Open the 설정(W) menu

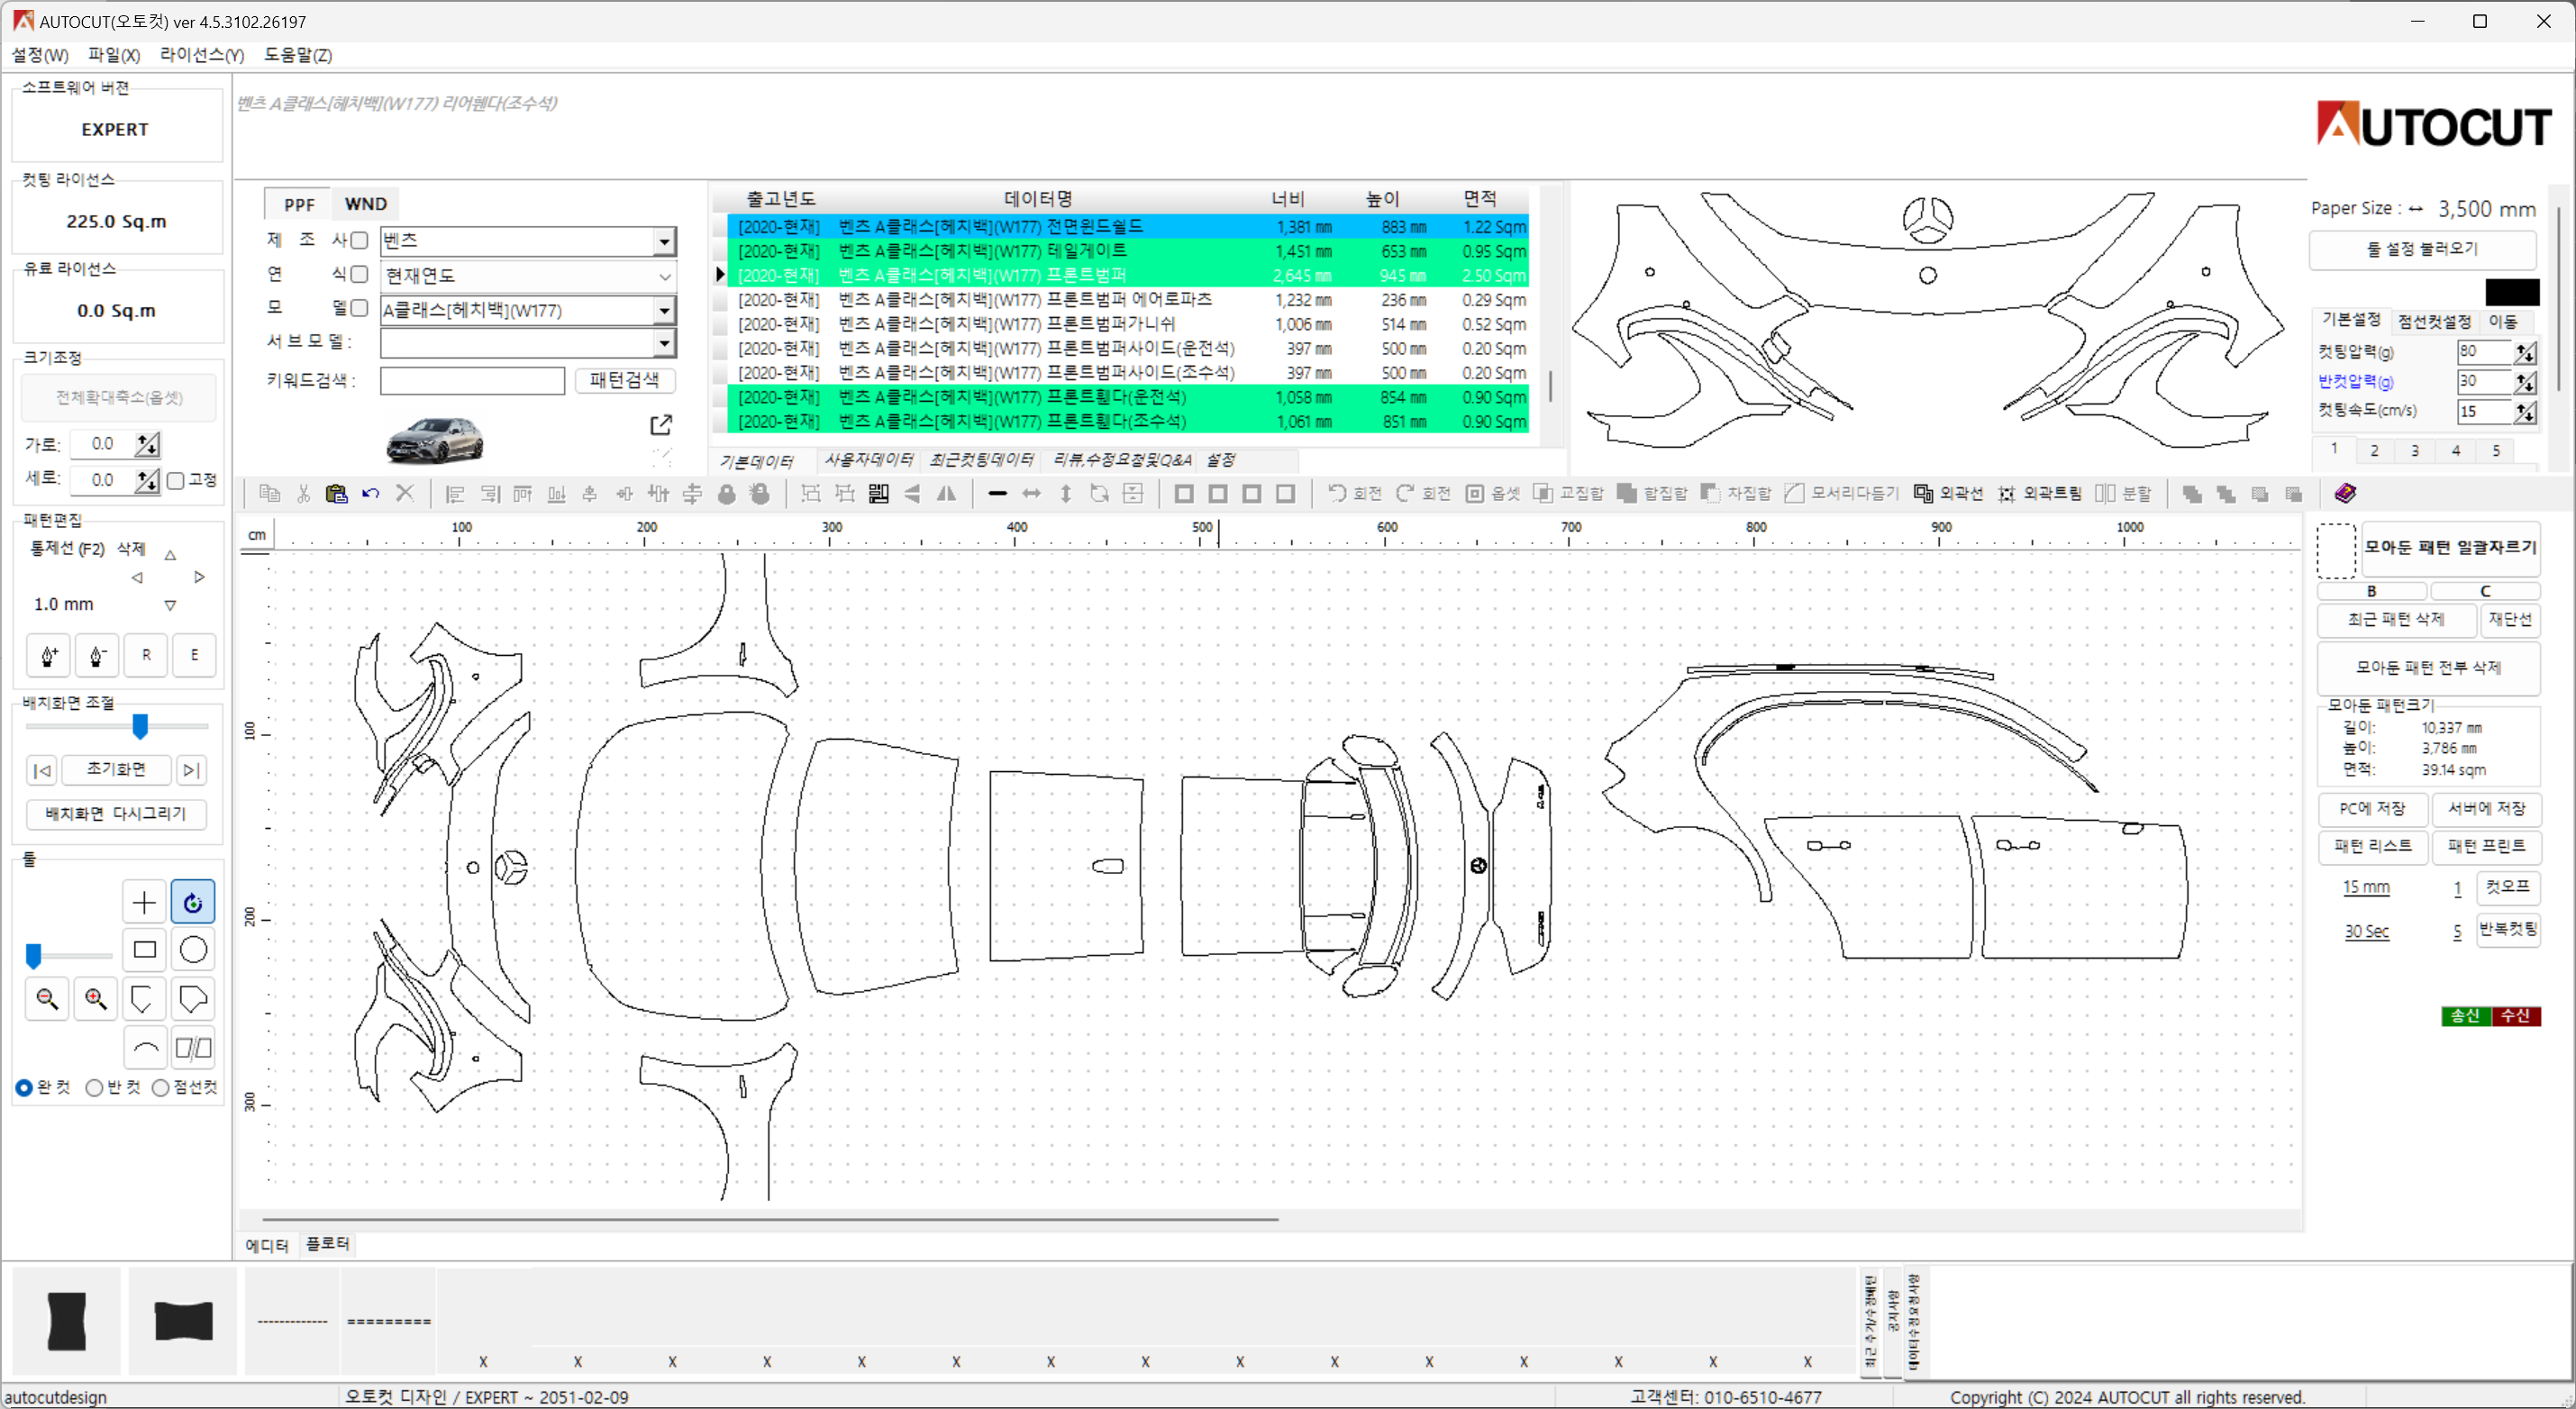[40, 55]
